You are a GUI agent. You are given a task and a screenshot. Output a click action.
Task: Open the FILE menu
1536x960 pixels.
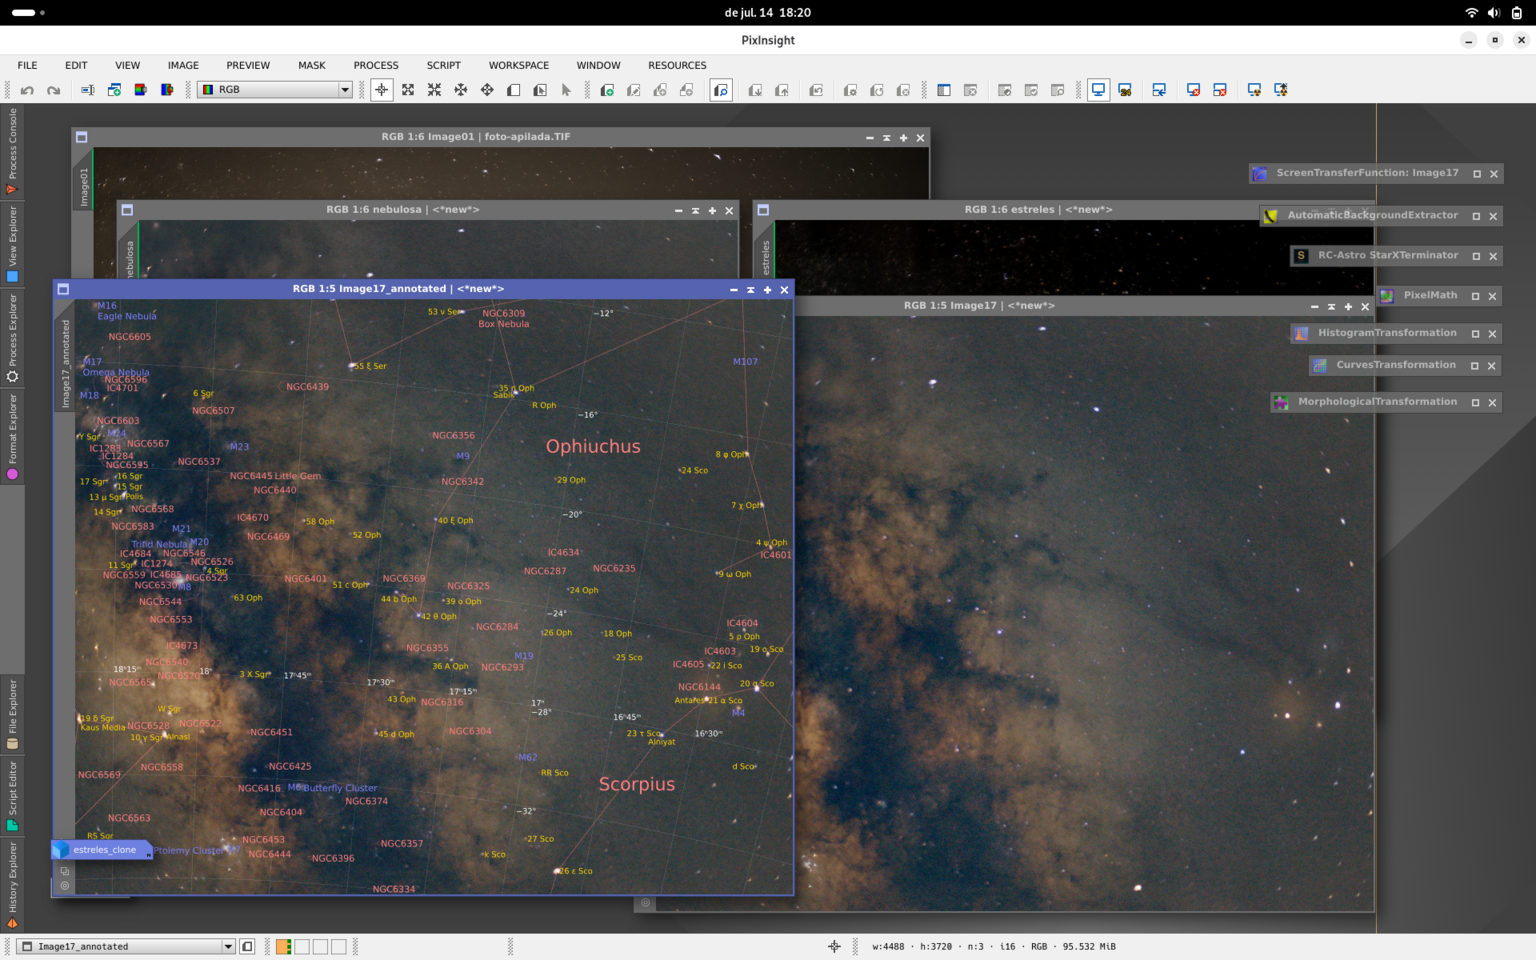point(27,65)
